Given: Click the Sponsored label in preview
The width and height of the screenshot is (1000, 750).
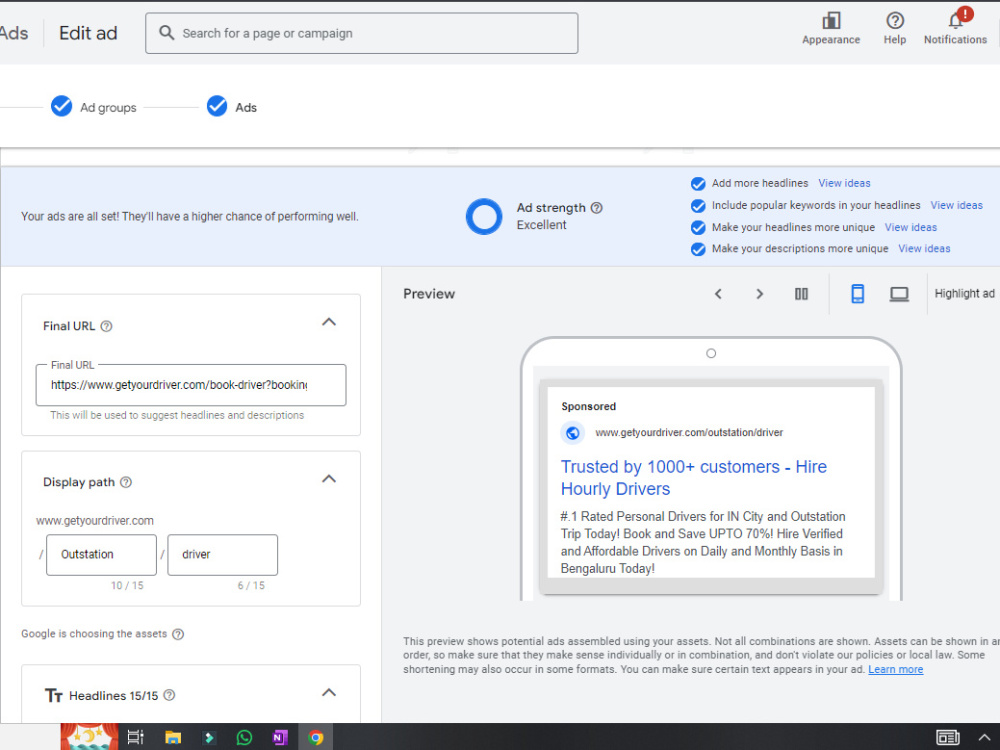Looking at the screenshot, I should (x=589, y=406).
